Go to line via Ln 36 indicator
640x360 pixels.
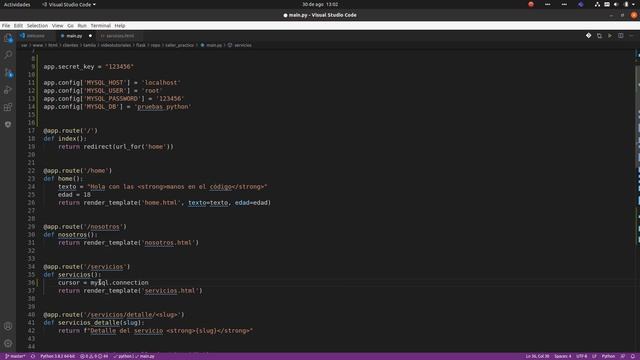[x=538, y=356]
